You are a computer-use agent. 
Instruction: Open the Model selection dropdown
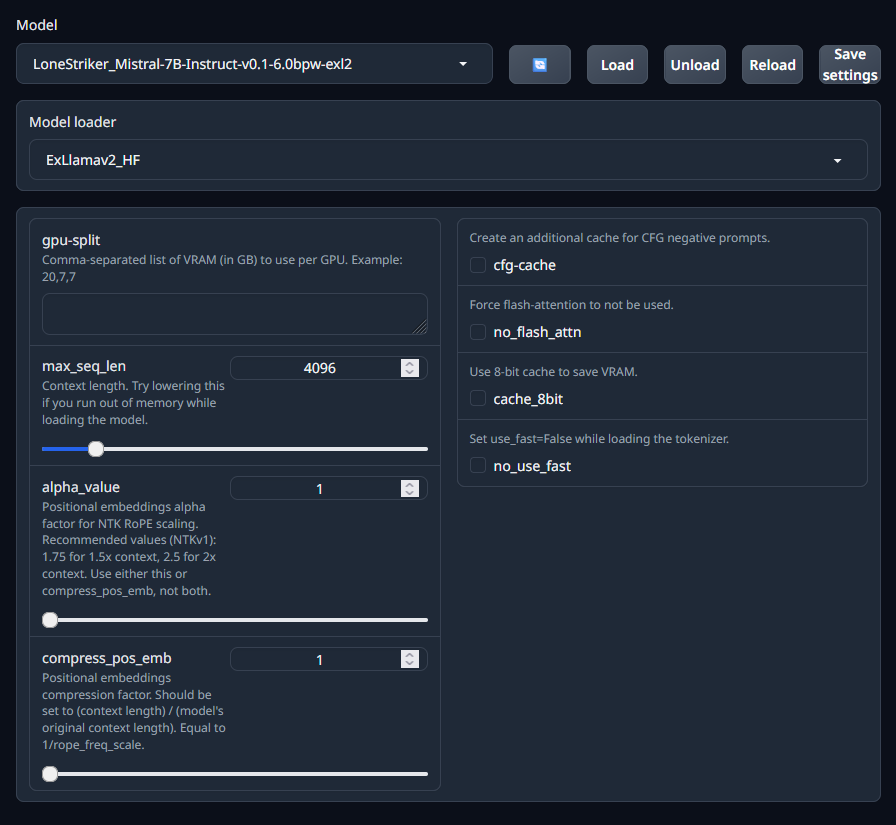pyautogui.click(x=254, y=64)
